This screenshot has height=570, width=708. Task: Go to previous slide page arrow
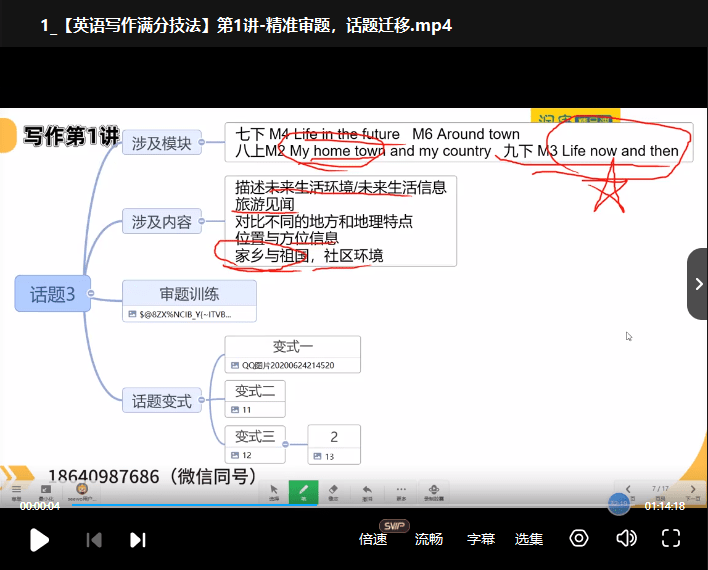(x=628, y=489)
